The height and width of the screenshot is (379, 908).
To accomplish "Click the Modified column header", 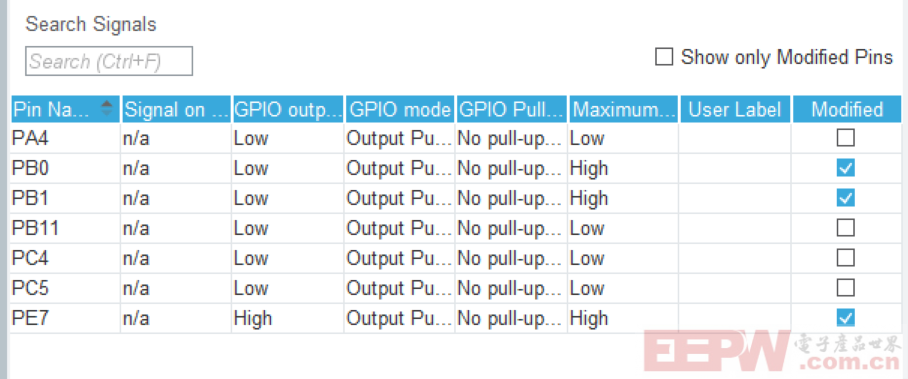I will tap(847, 109).
